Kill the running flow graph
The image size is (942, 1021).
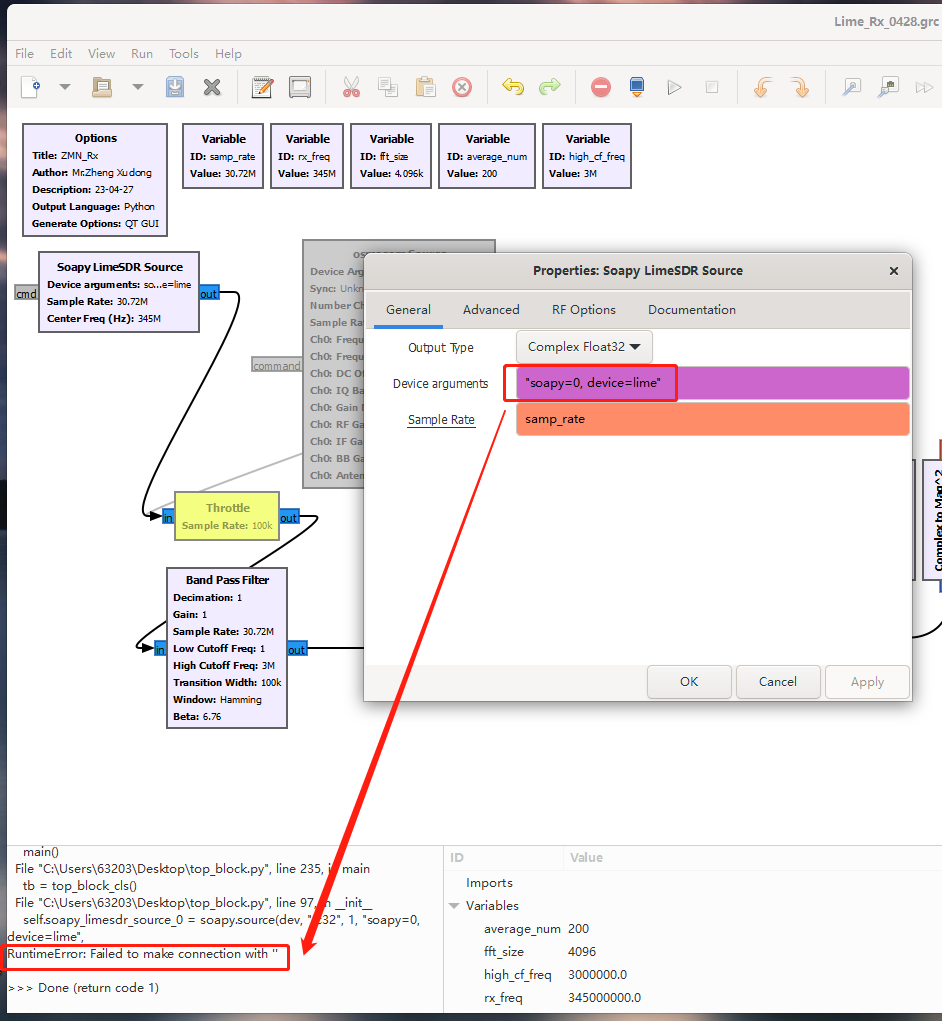pos(712,87)
